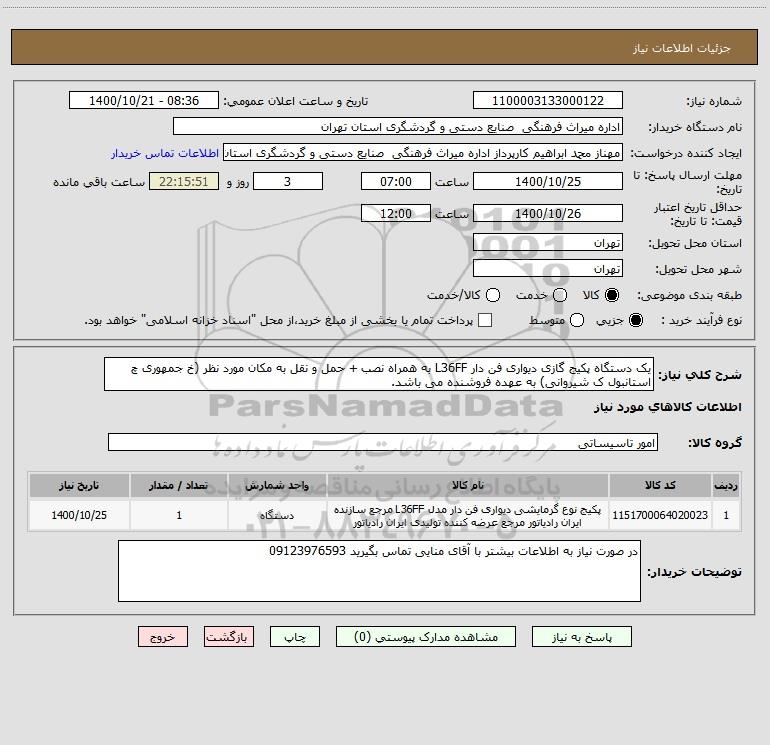Image resolution: width=770 pixels, height=745 pixels.
Task: Click the اطلاعات کالاهای مورد نیاز heading
Action: (x=667, y=407)
